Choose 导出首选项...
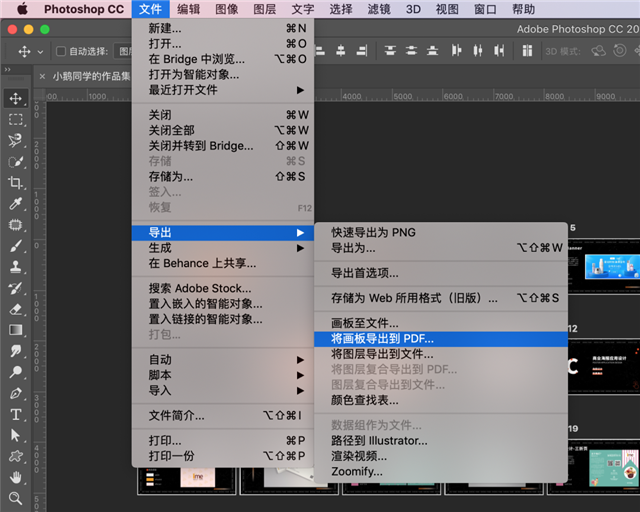The height and width of the screenshot is (512, 640). [441, 273]
